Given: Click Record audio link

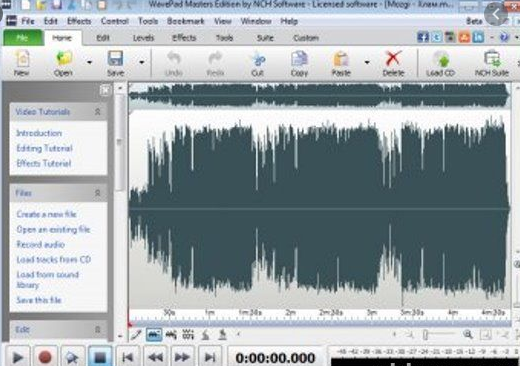Looking at the screenshot, I should 41,244.
